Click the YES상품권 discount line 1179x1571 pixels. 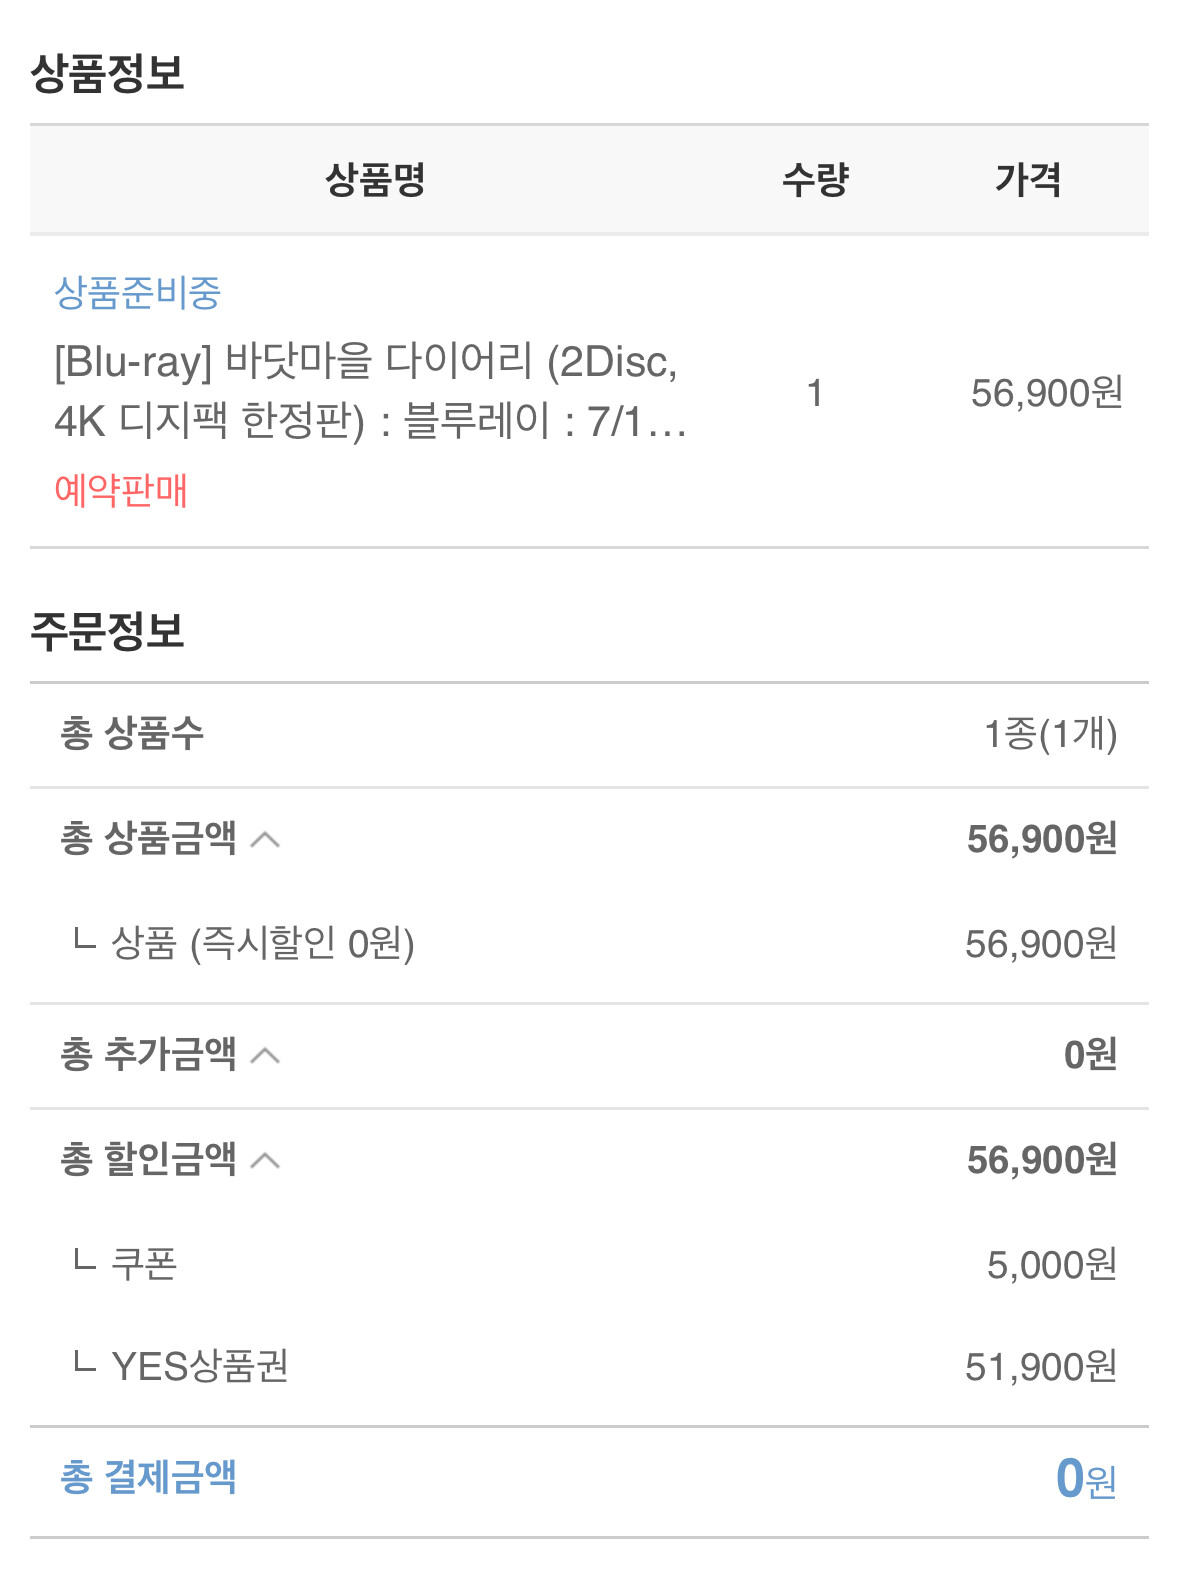pos(199,1366)
